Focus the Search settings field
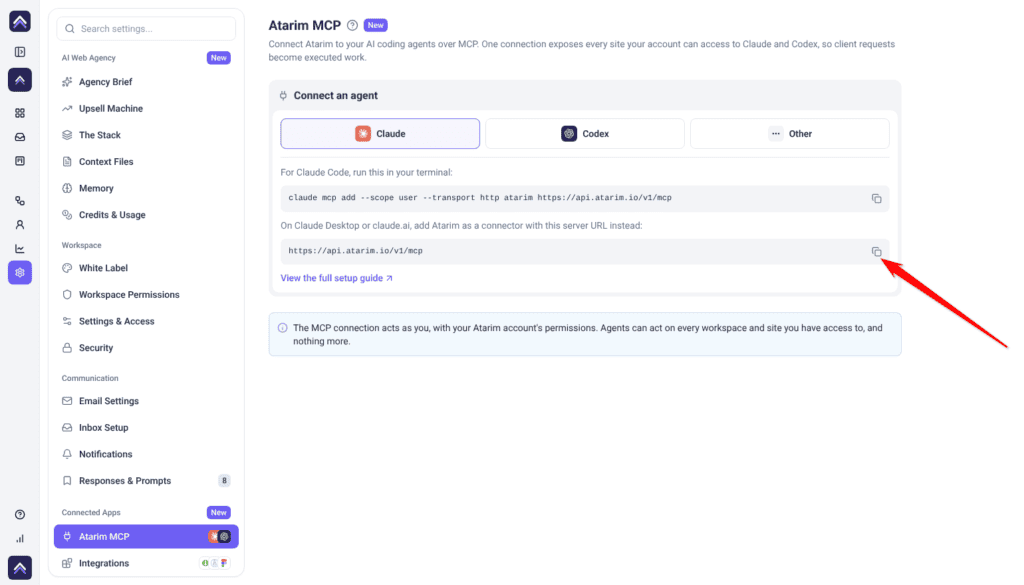1024x585 pixels. 146,29
